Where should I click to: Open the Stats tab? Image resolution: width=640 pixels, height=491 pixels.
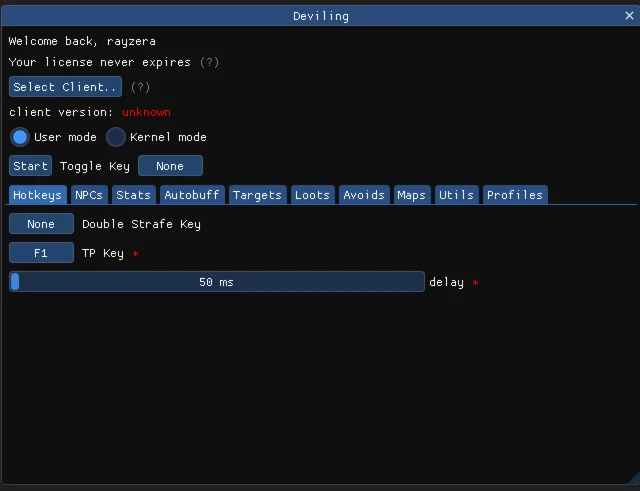click(x=133, y=195)
